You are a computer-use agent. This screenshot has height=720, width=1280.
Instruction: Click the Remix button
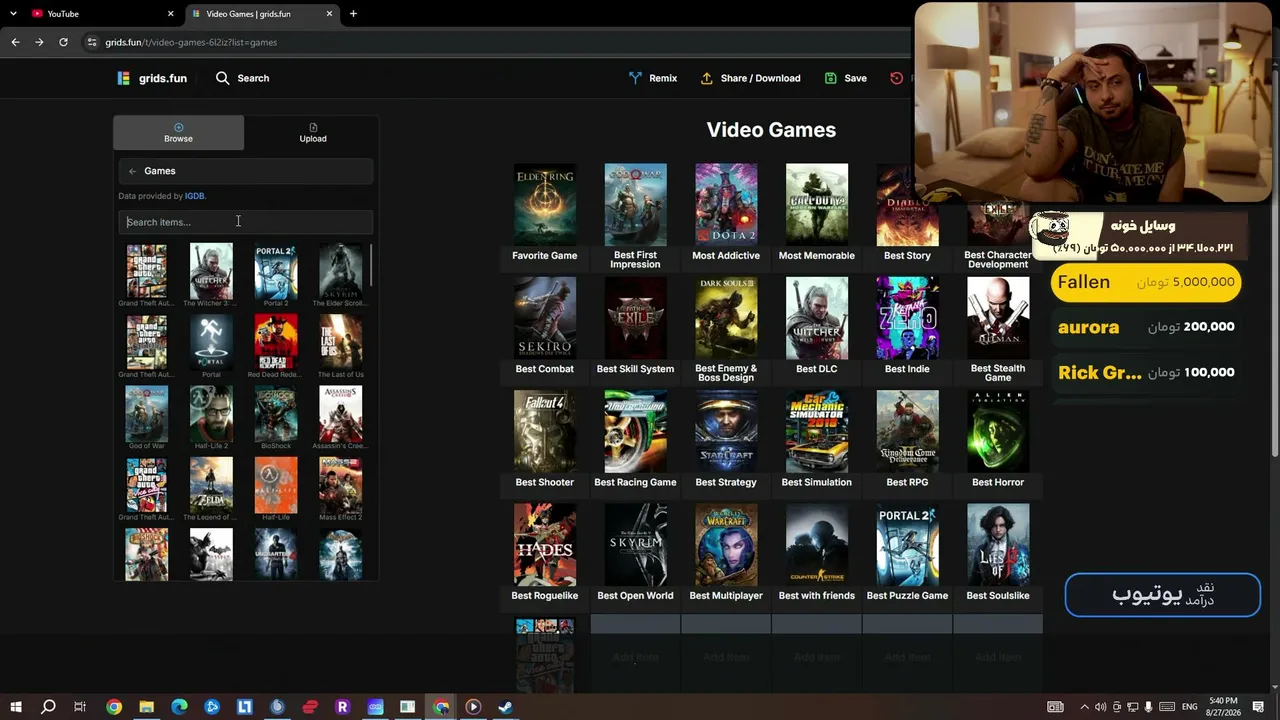coord(653,78)
